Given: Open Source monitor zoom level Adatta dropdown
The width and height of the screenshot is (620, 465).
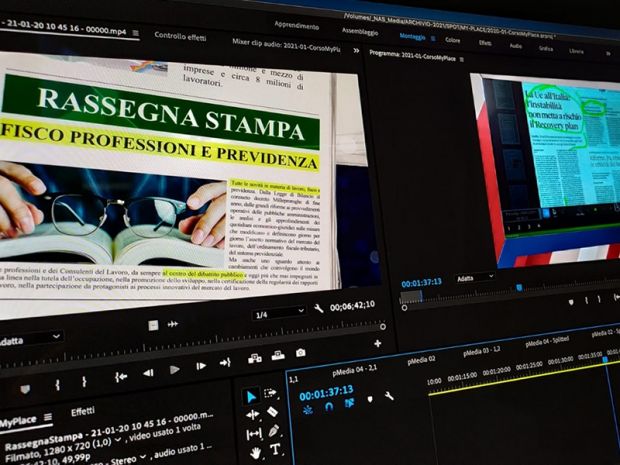Looking at the screenshot, I should click(x=31, y=339).
